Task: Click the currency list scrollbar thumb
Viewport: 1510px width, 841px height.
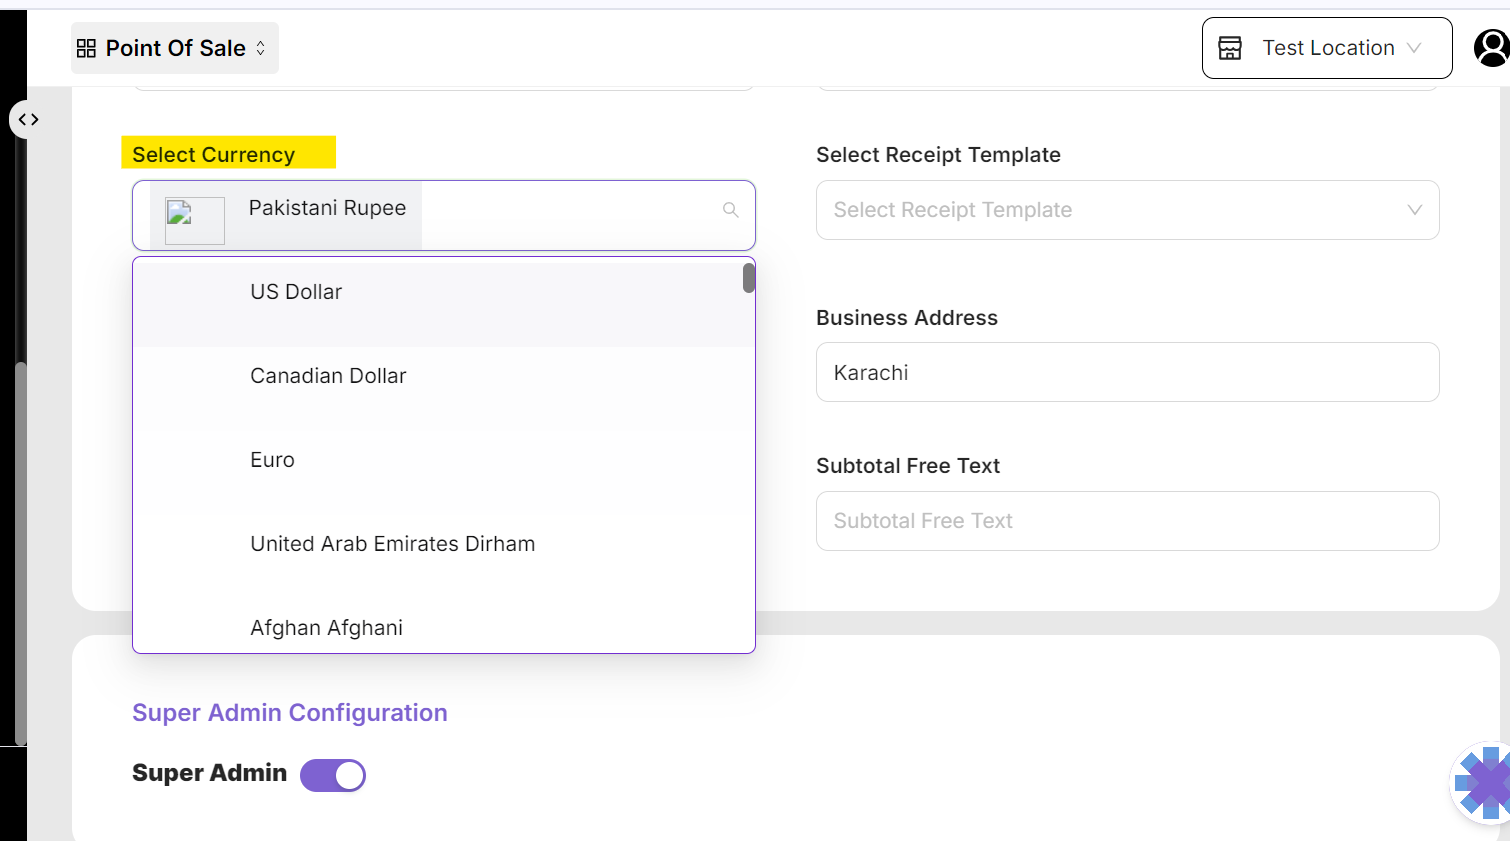Action: coord(748,278)
